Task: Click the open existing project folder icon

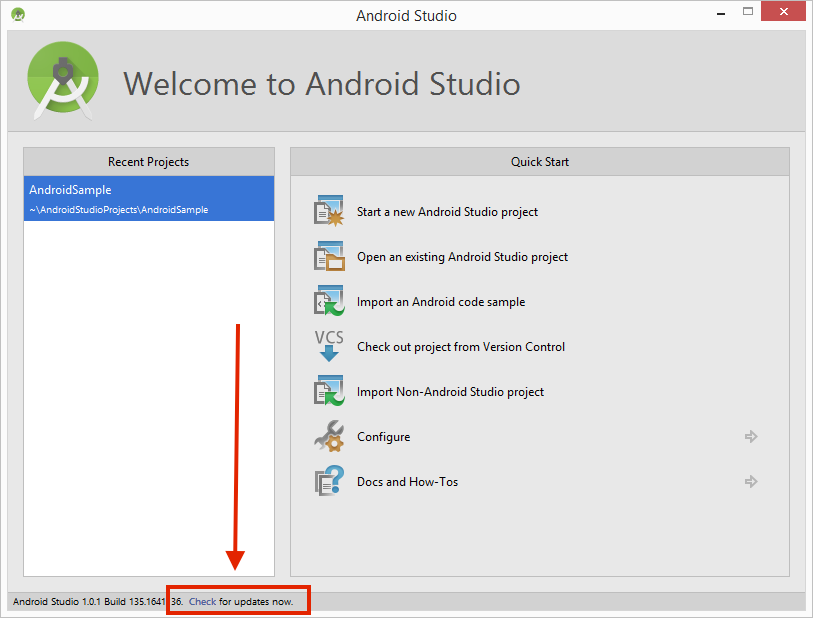Action: pyautogui.click(x=329, y=256)
